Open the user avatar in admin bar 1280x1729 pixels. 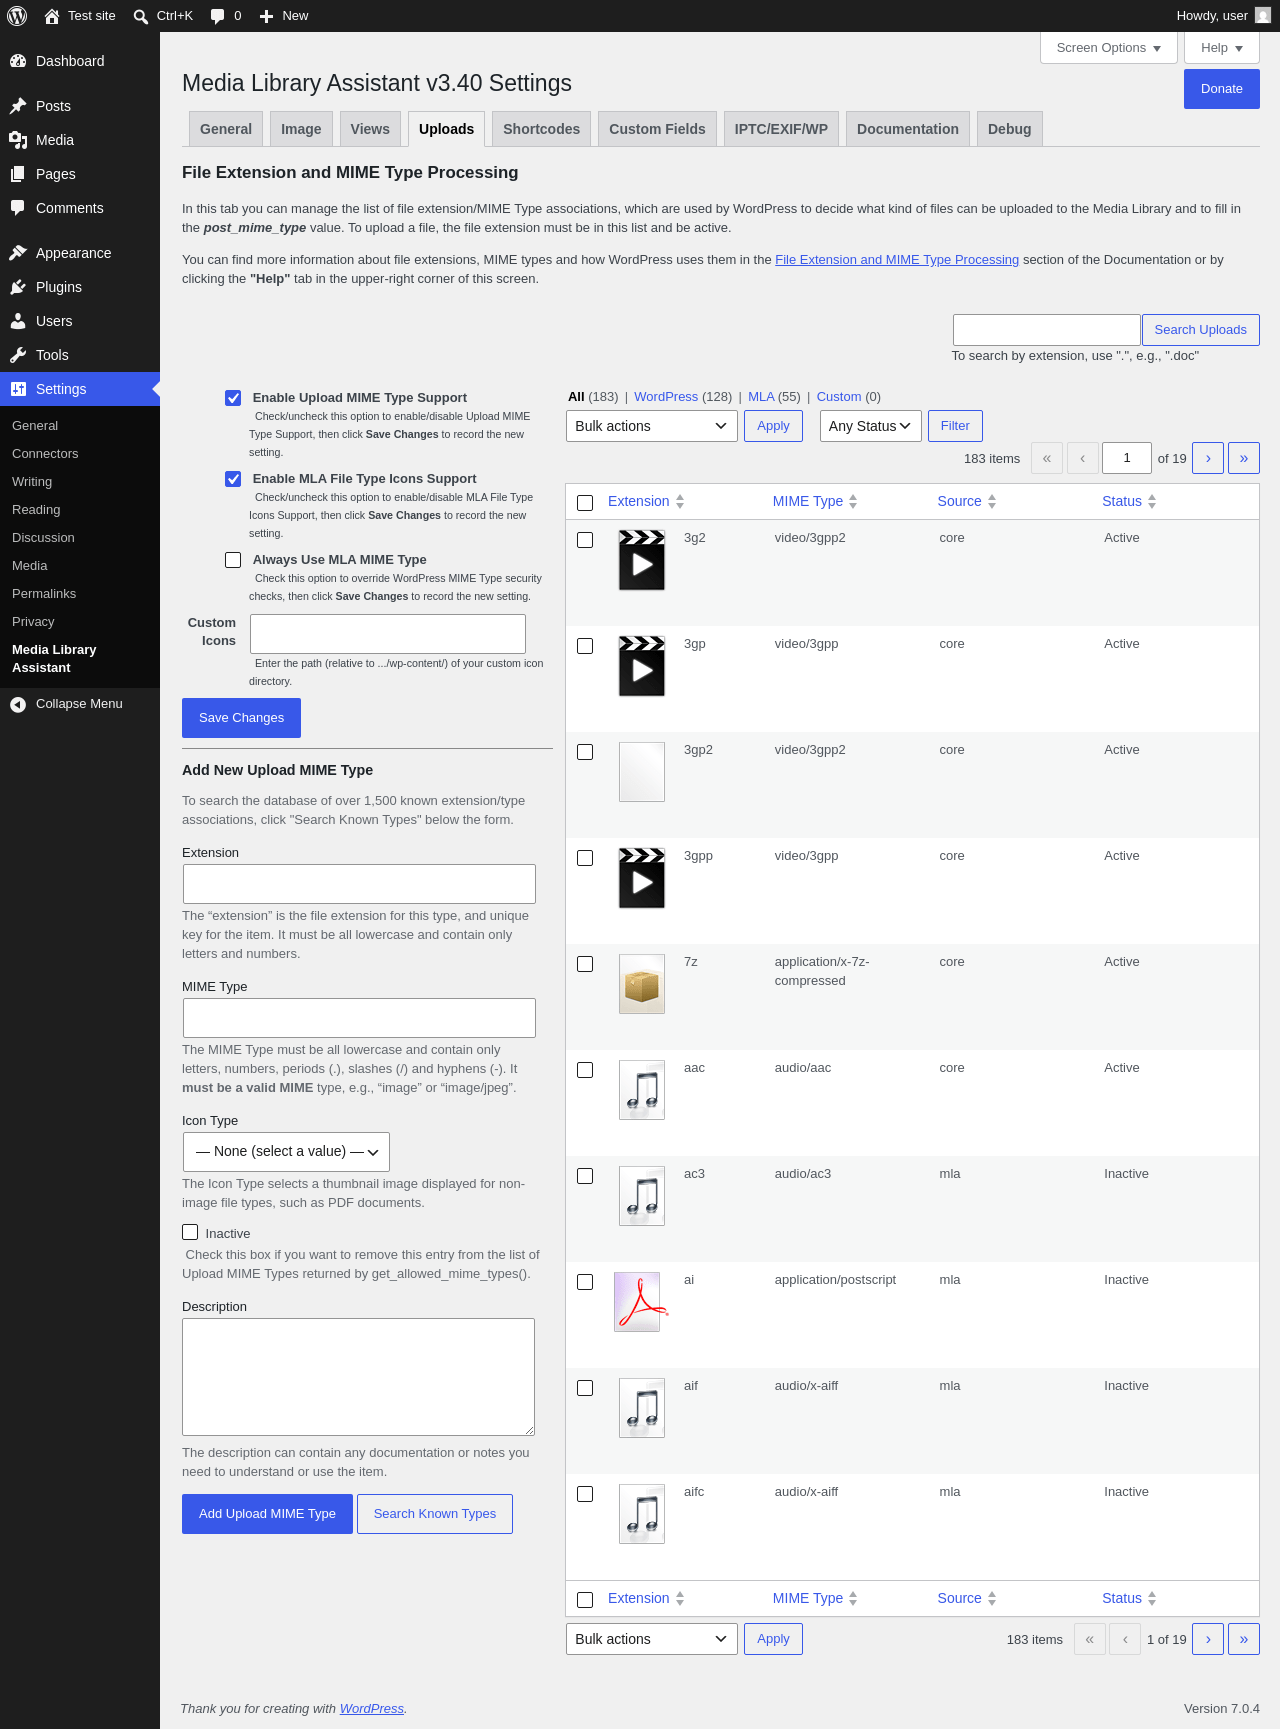(1263, 16)
